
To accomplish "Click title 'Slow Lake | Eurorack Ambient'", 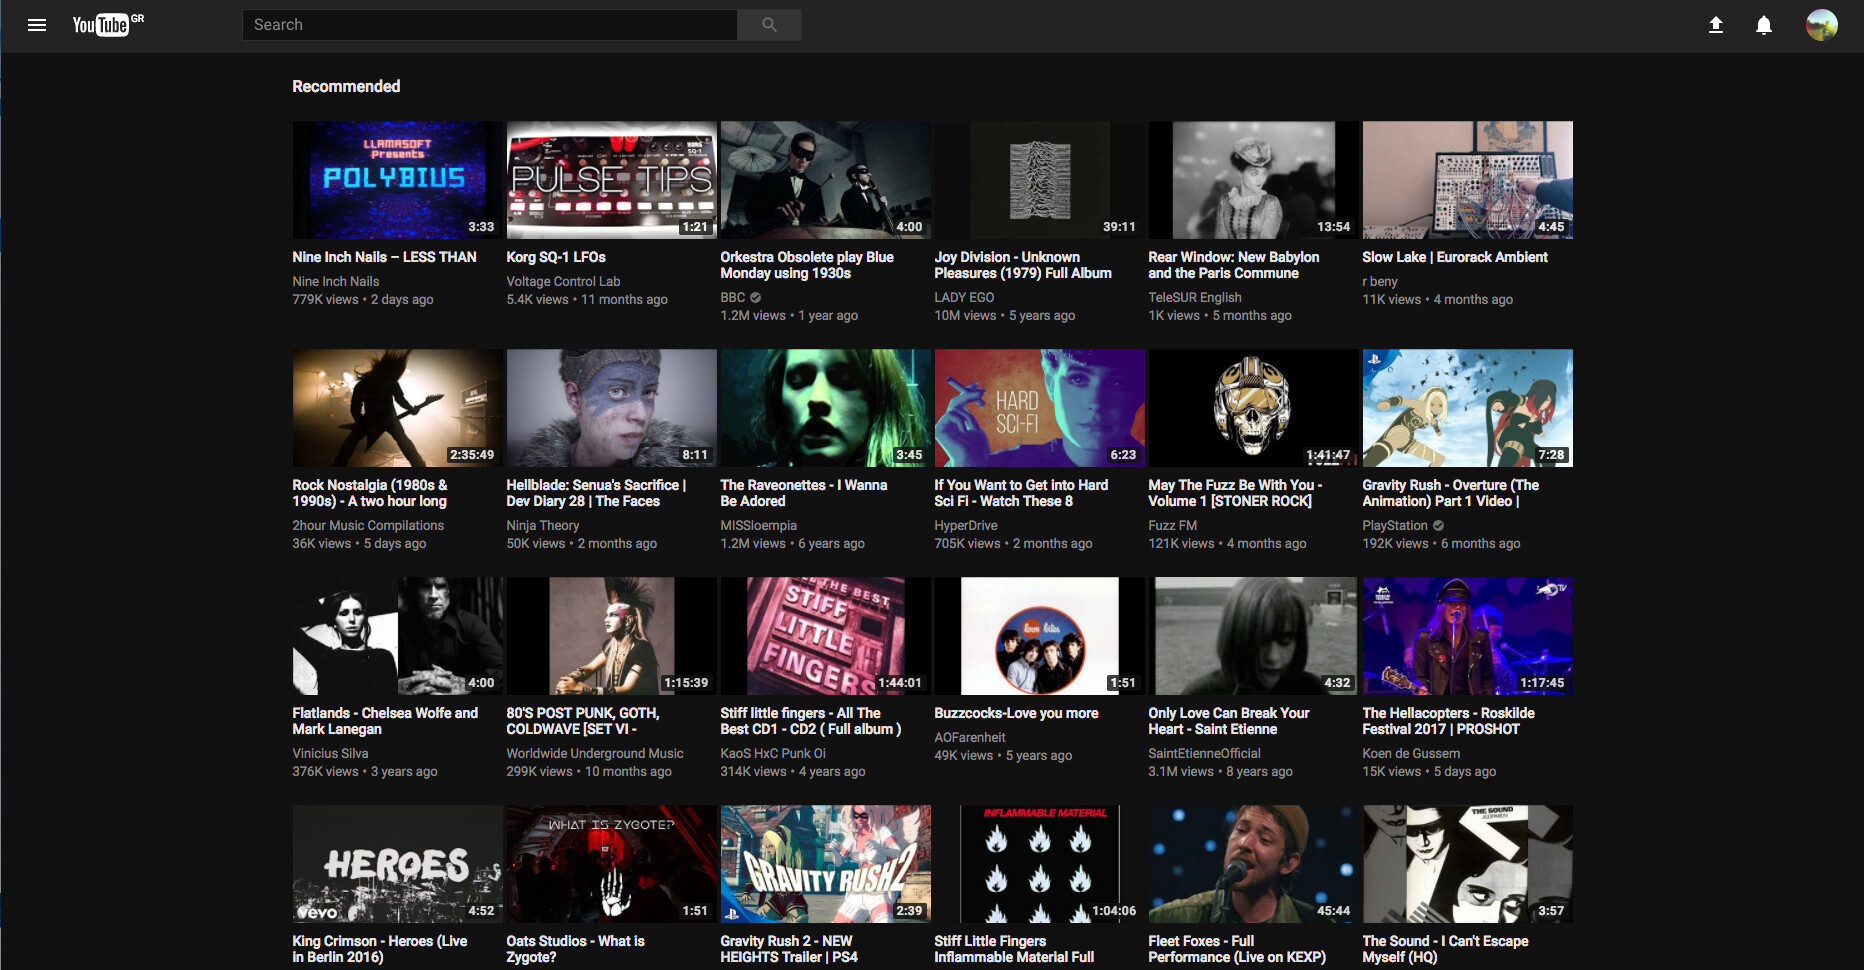I will (1455, 257).
